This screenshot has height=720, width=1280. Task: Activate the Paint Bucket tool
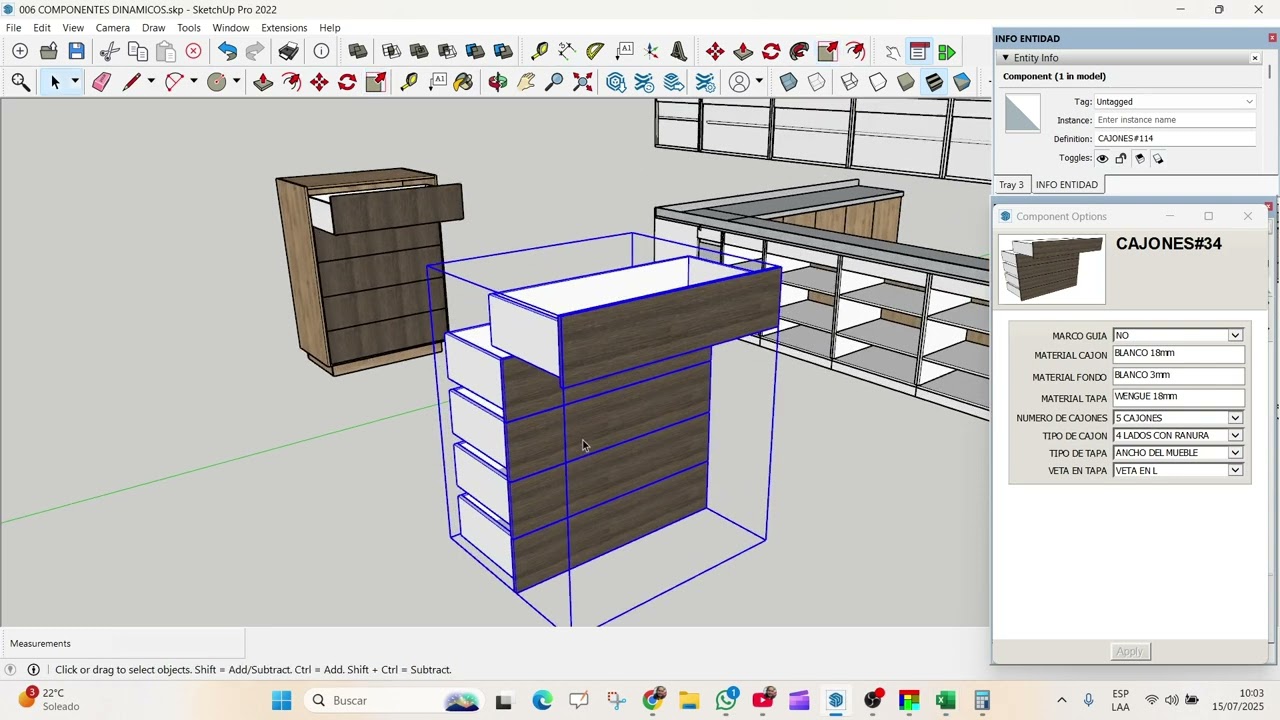point(463,82)
